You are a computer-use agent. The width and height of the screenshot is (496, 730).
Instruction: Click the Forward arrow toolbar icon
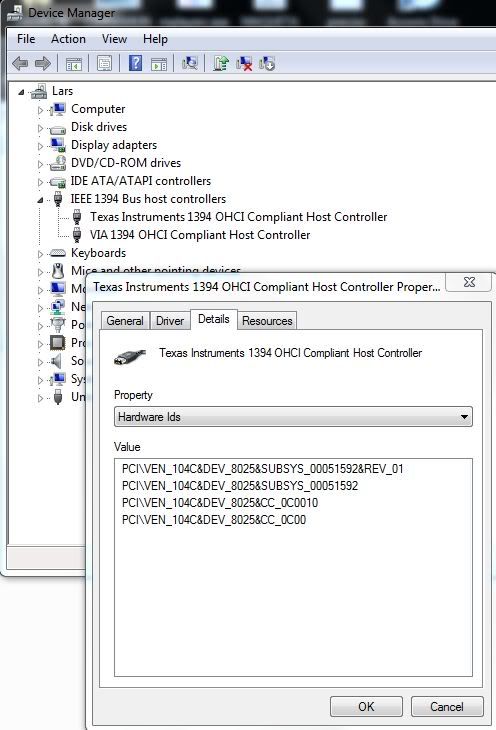43,63
